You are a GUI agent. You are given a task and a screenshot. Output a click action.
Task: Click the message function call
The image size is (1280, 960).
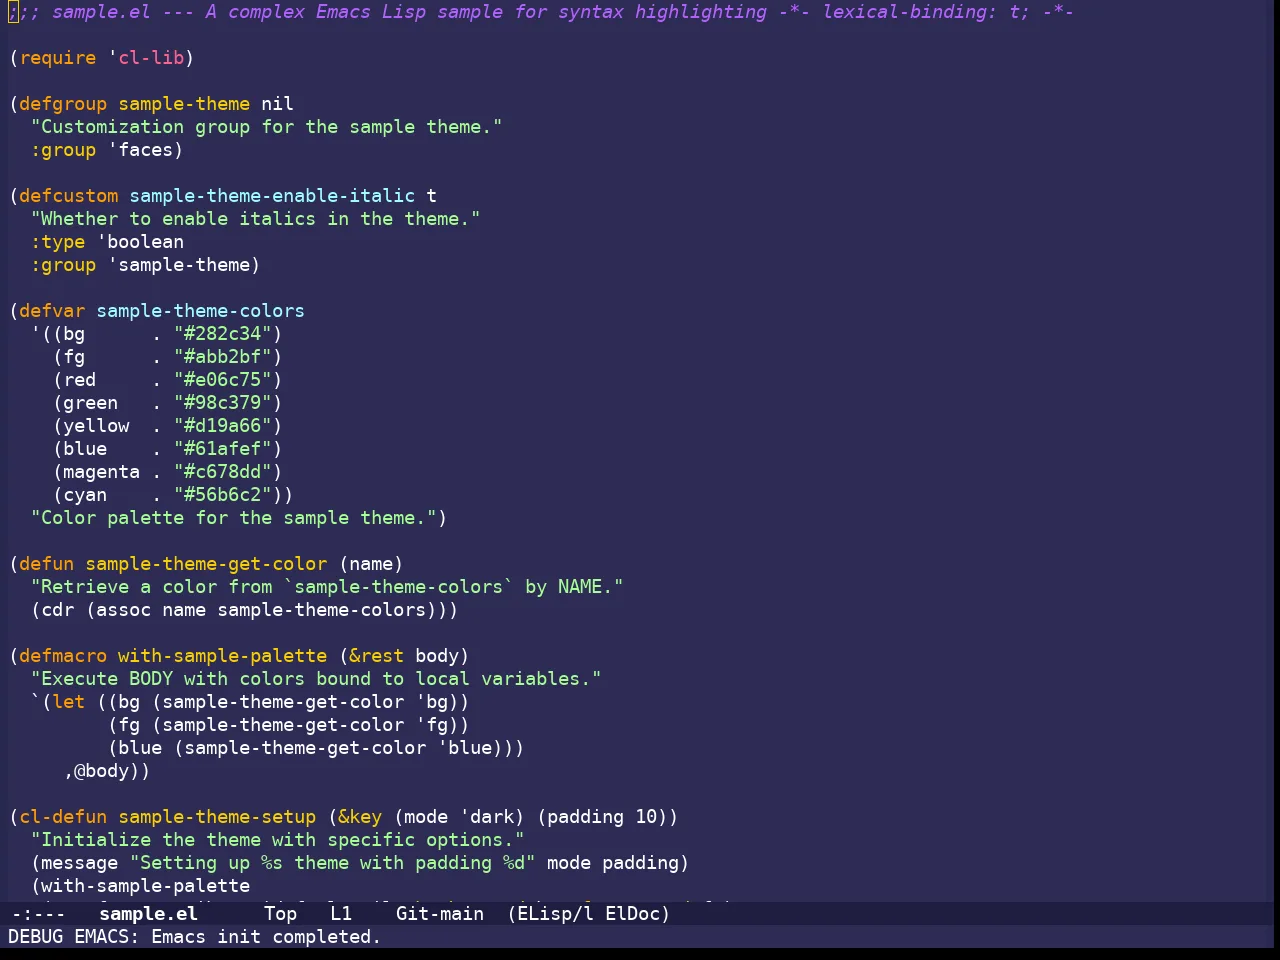(x=80, y=863)
